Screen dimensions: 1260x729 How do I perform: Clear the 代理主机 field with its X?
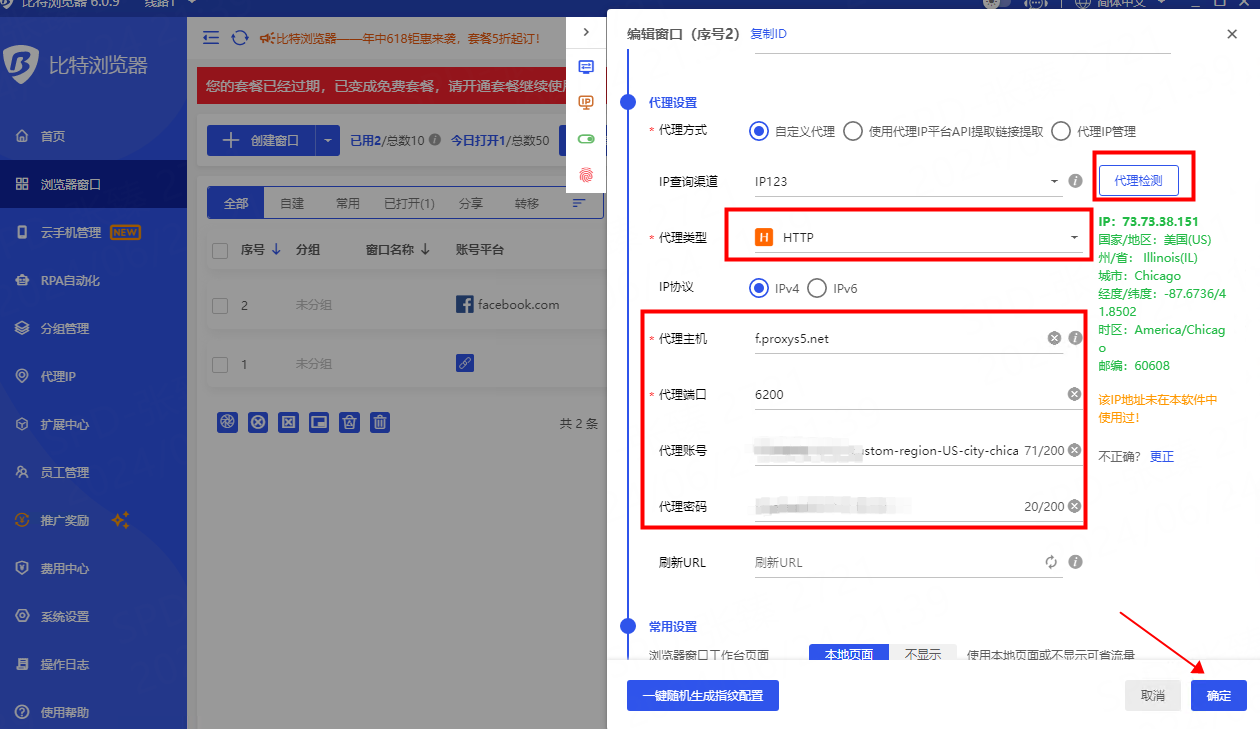(1054, 338)
